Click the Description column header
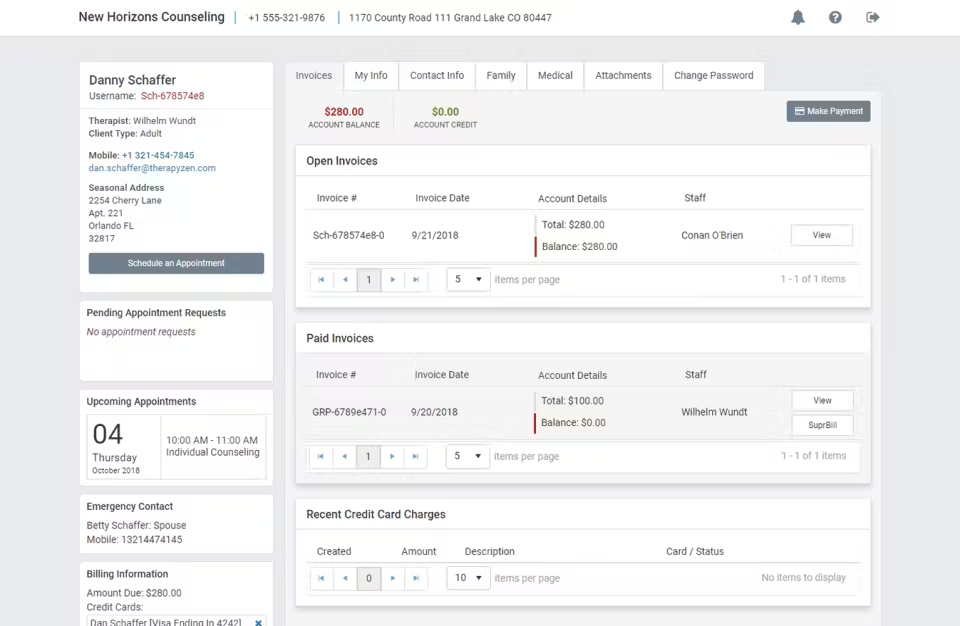 (x=489, y=551)
